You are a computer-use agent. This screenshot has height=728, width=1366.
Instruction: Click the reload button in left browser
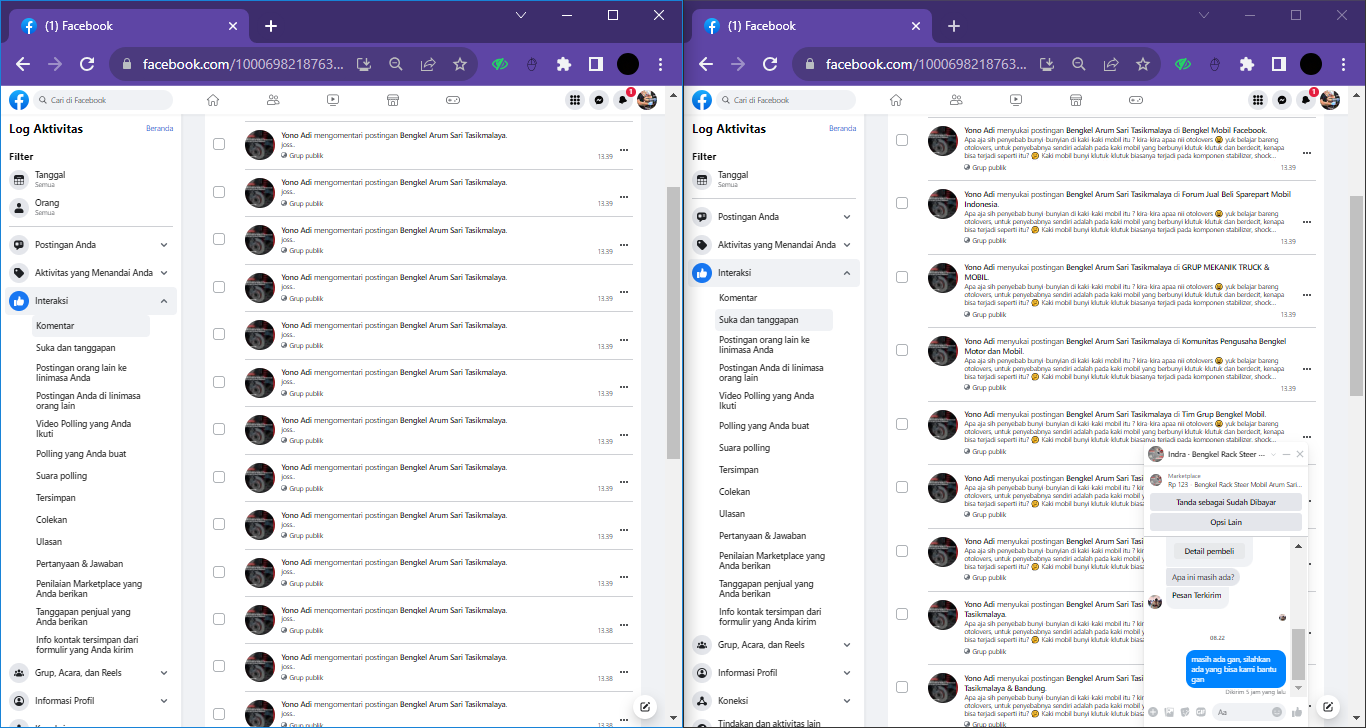[87, 64]
